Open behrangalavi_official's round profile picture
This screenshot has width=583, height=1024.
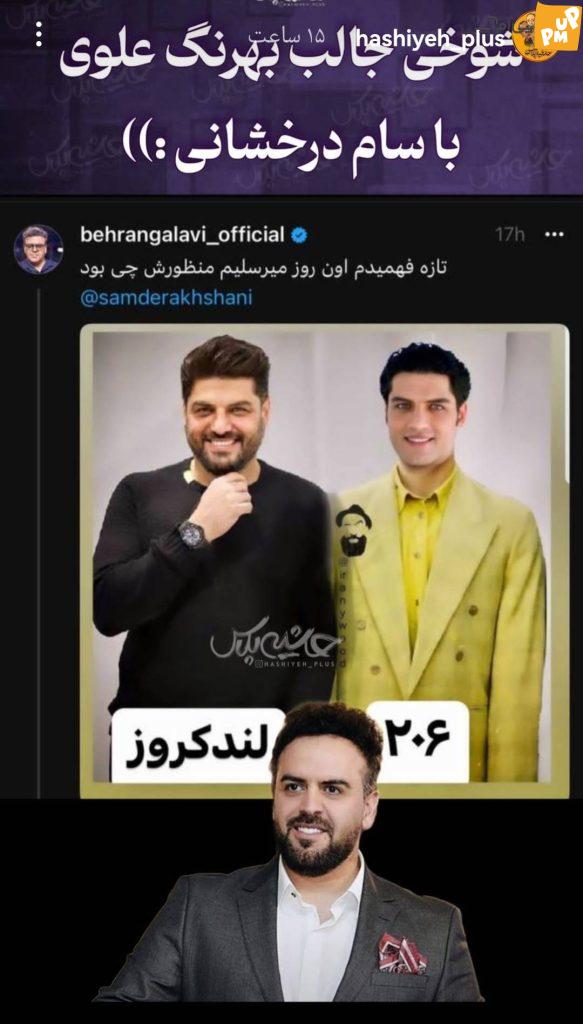tap(39, 249)
